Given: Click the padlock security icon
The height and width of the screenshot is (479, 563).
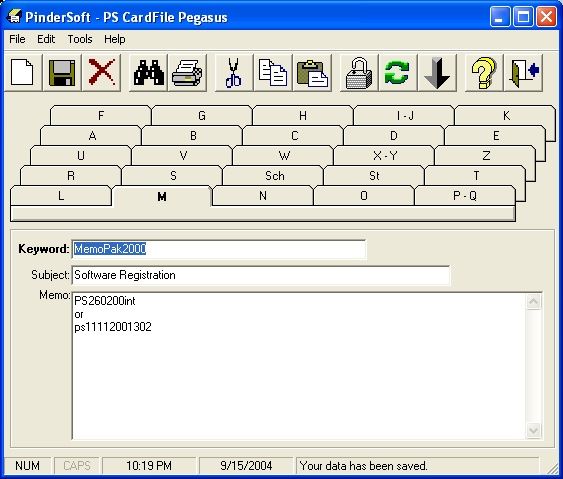Looking at the screenshot, I should [359, 73].
